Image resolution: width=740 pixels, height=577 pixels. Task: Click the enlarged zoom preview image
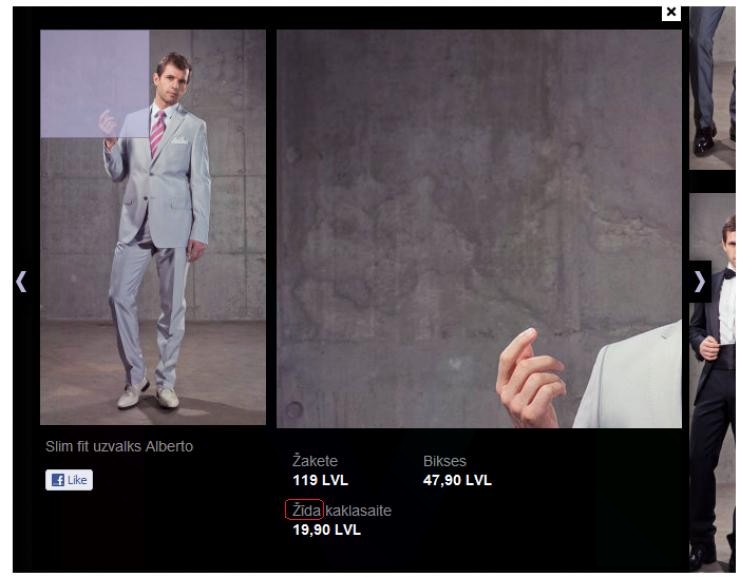479,229
